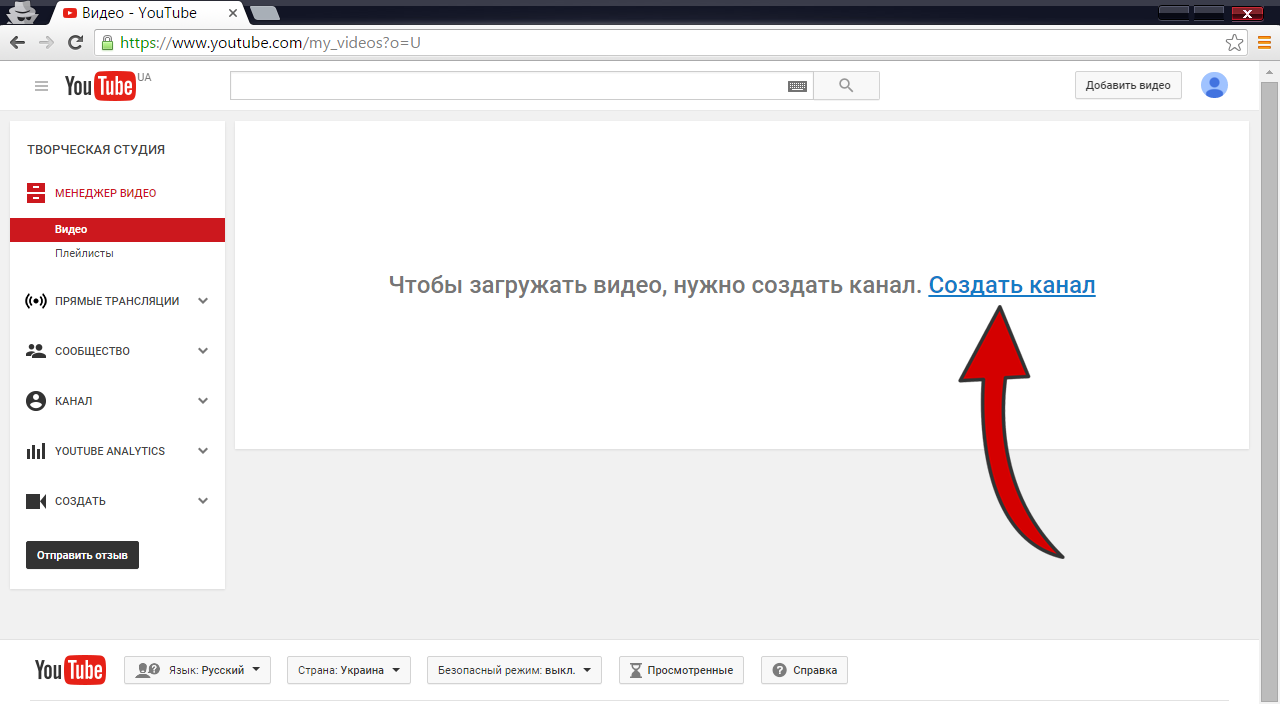Click the СООБЩЕСТВО label
This screenshot has height=704, width=1280.
tap(92, 351)
